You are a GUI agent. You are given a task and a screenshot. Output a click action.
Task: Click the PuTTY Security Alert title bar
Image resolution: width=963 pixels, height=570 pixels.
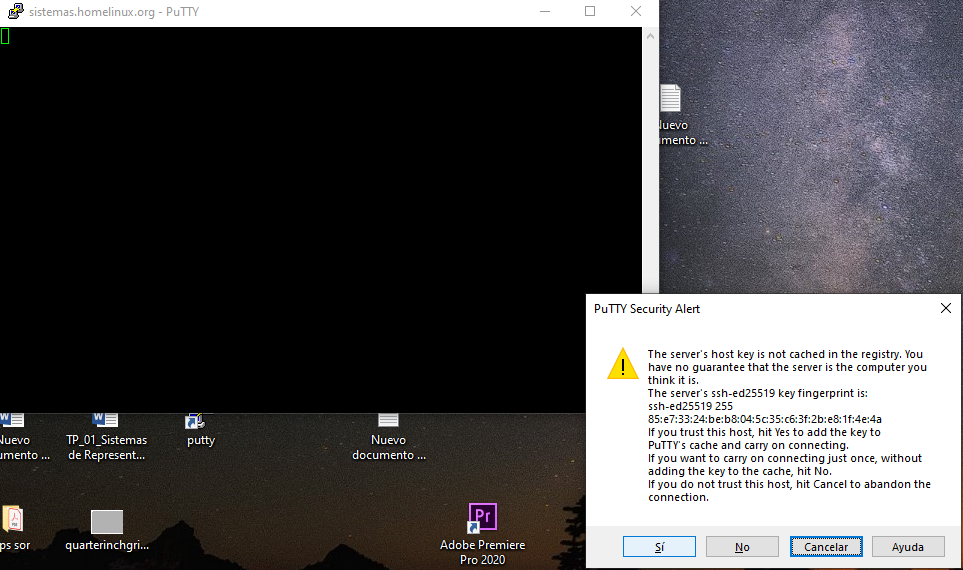[x=750, y=309]
